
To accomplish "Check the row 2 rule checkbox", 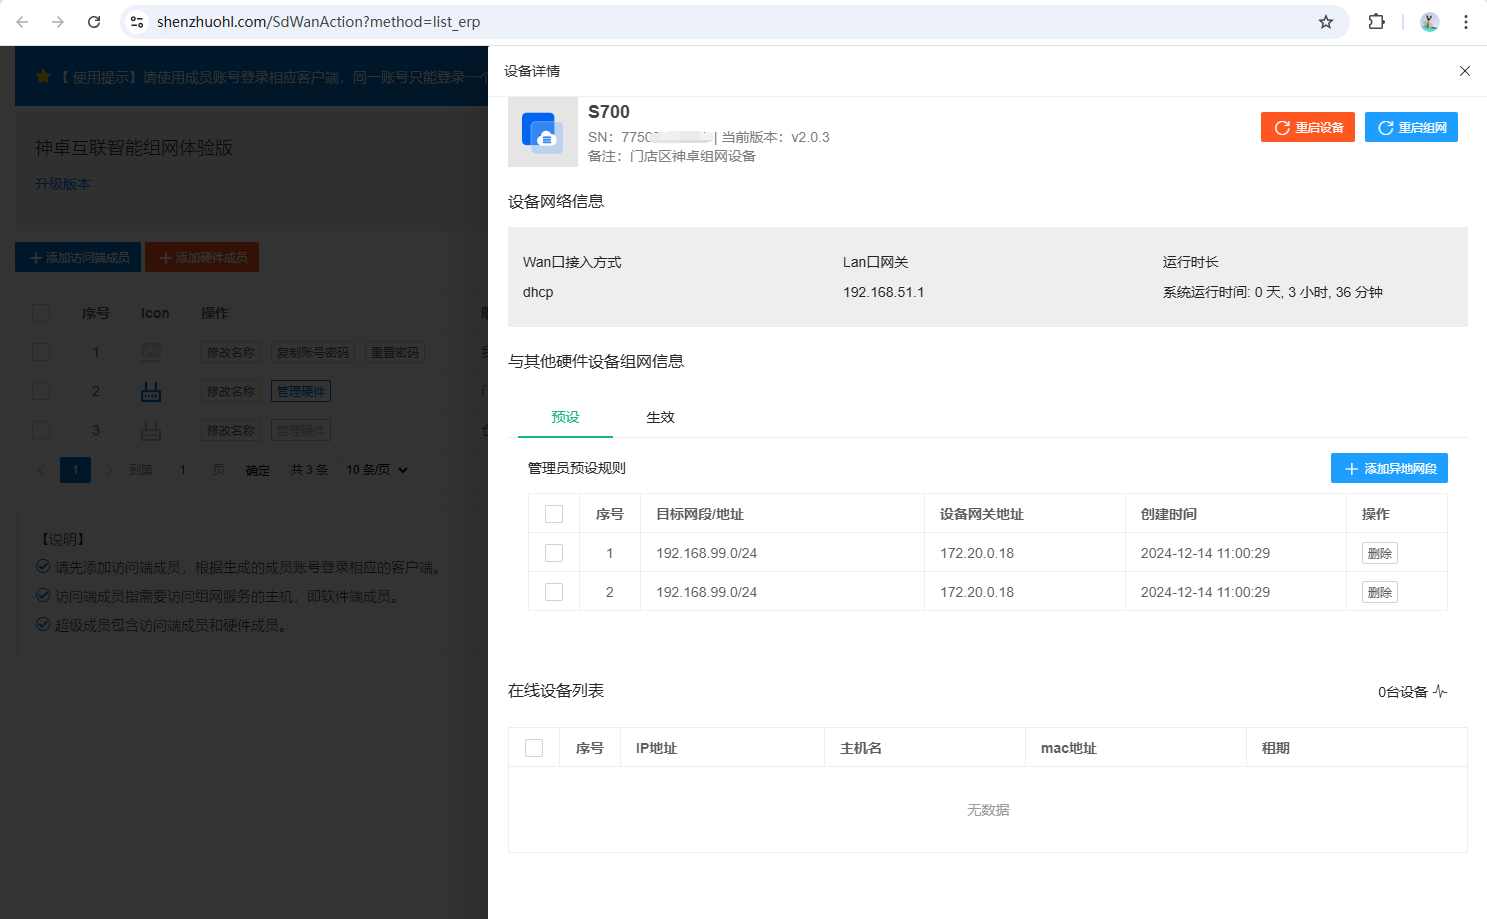I will 554,592.
